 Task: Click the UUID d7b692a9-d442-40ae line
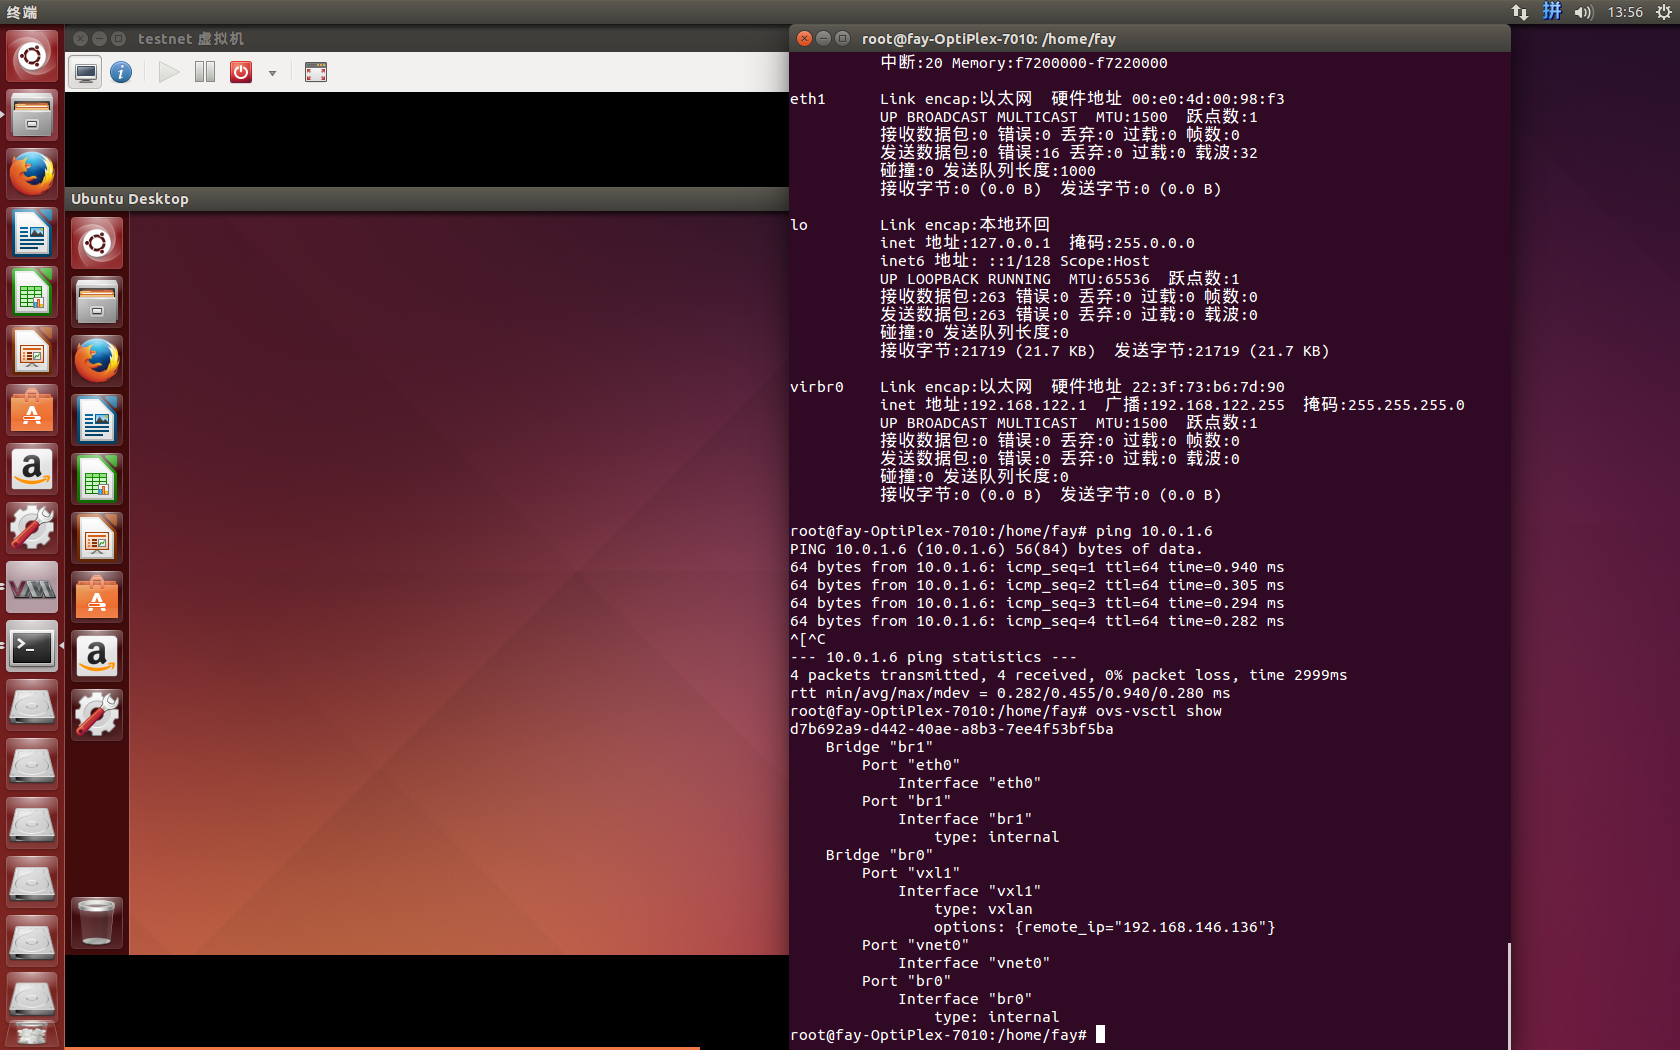[952, 729]
